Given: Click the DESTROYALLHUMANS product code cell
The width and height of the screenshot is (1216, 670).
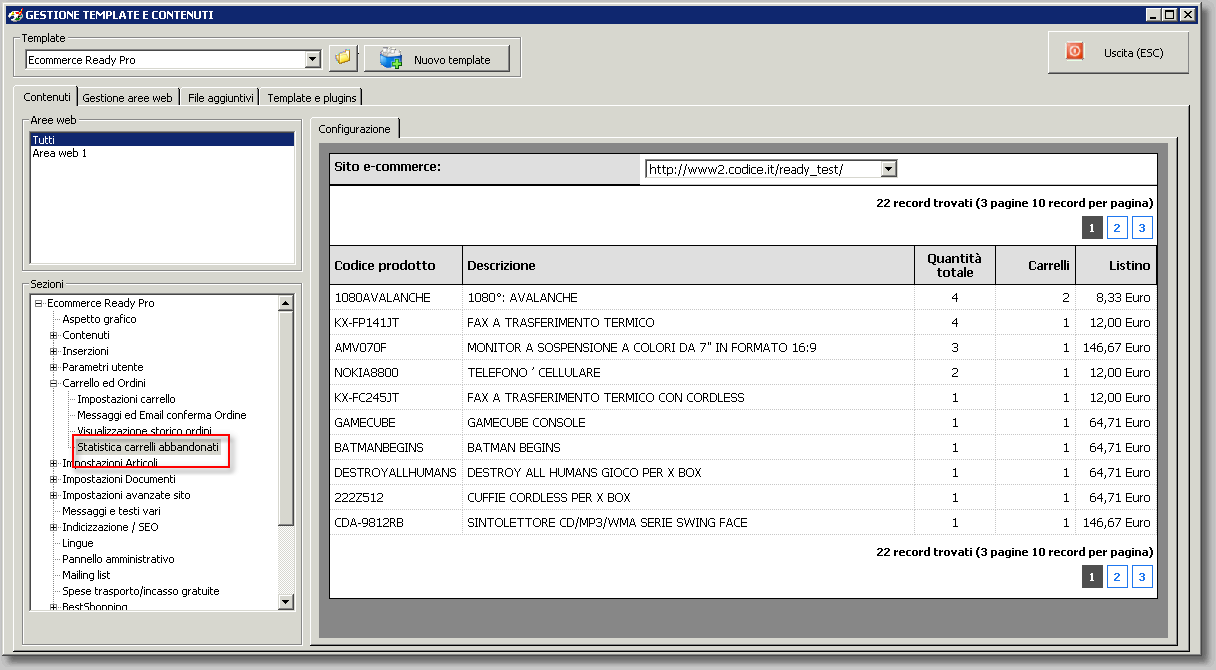Looking at the screenshot, I should (396, 472).
